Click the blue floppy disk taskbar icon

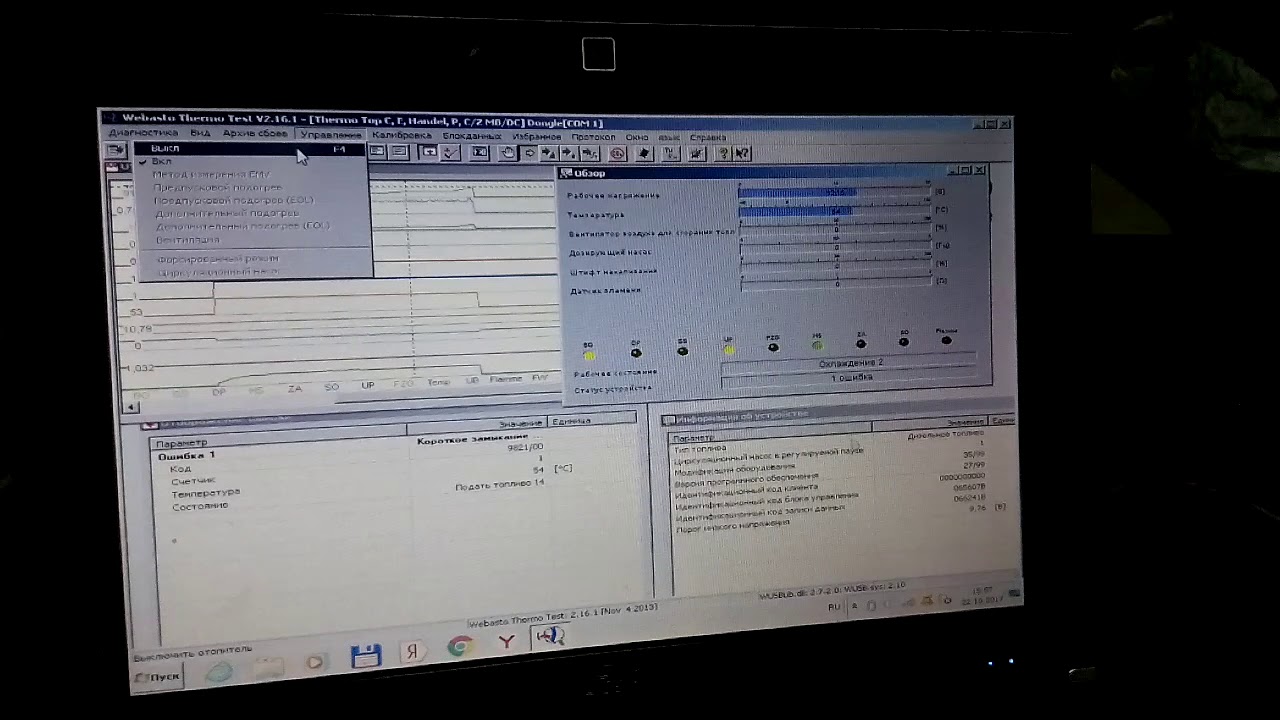click(x=366, y=656)
